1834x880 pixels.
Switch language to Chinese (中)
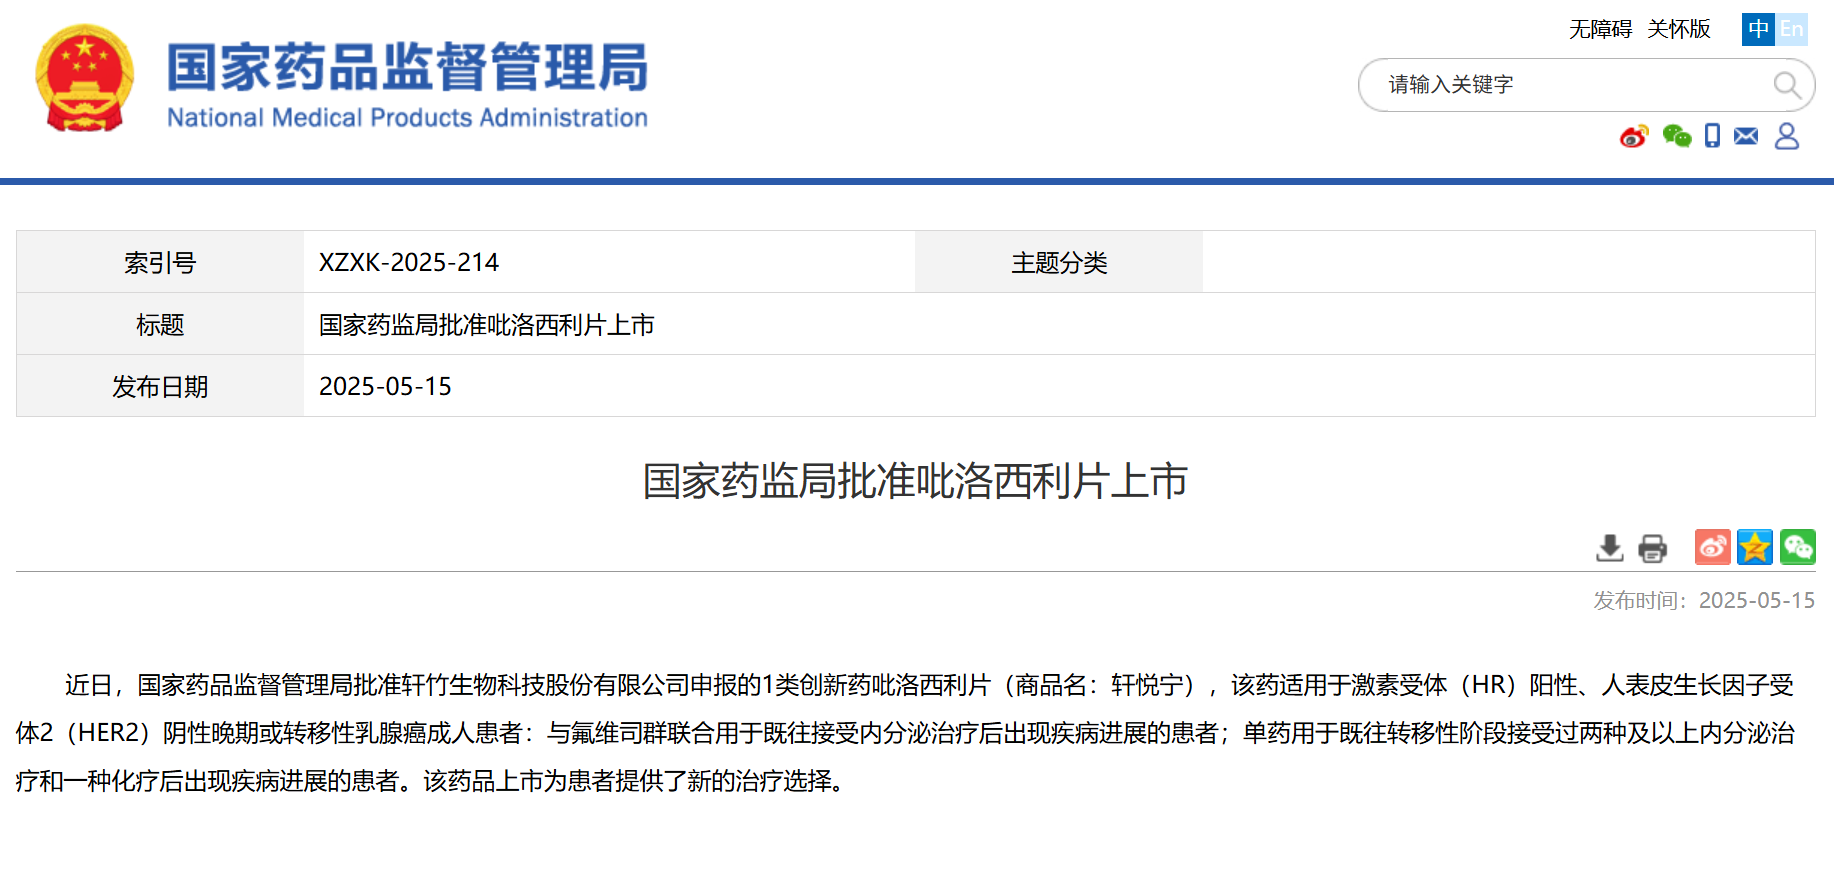click(1758, 29)
